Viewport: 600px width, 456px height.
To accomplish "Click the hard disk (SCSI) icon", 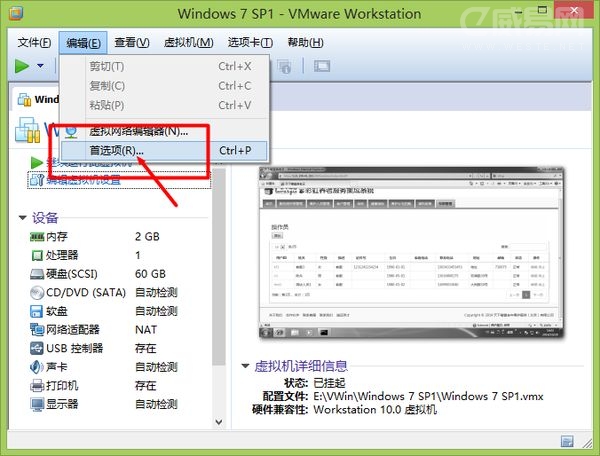I will [37, 273].
